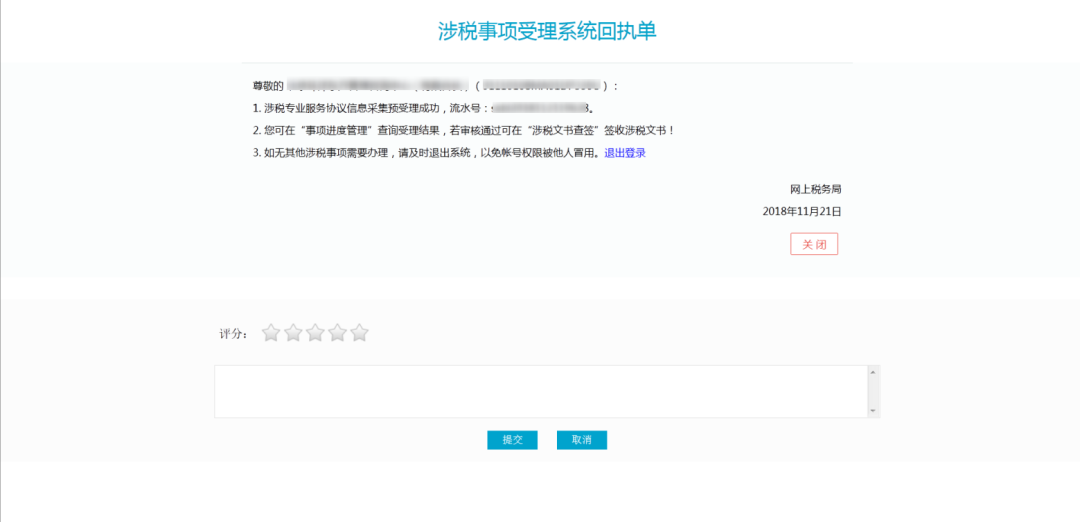Rate with the fifth star
This screenshot has height=522, width=1080.
(360, 333)
